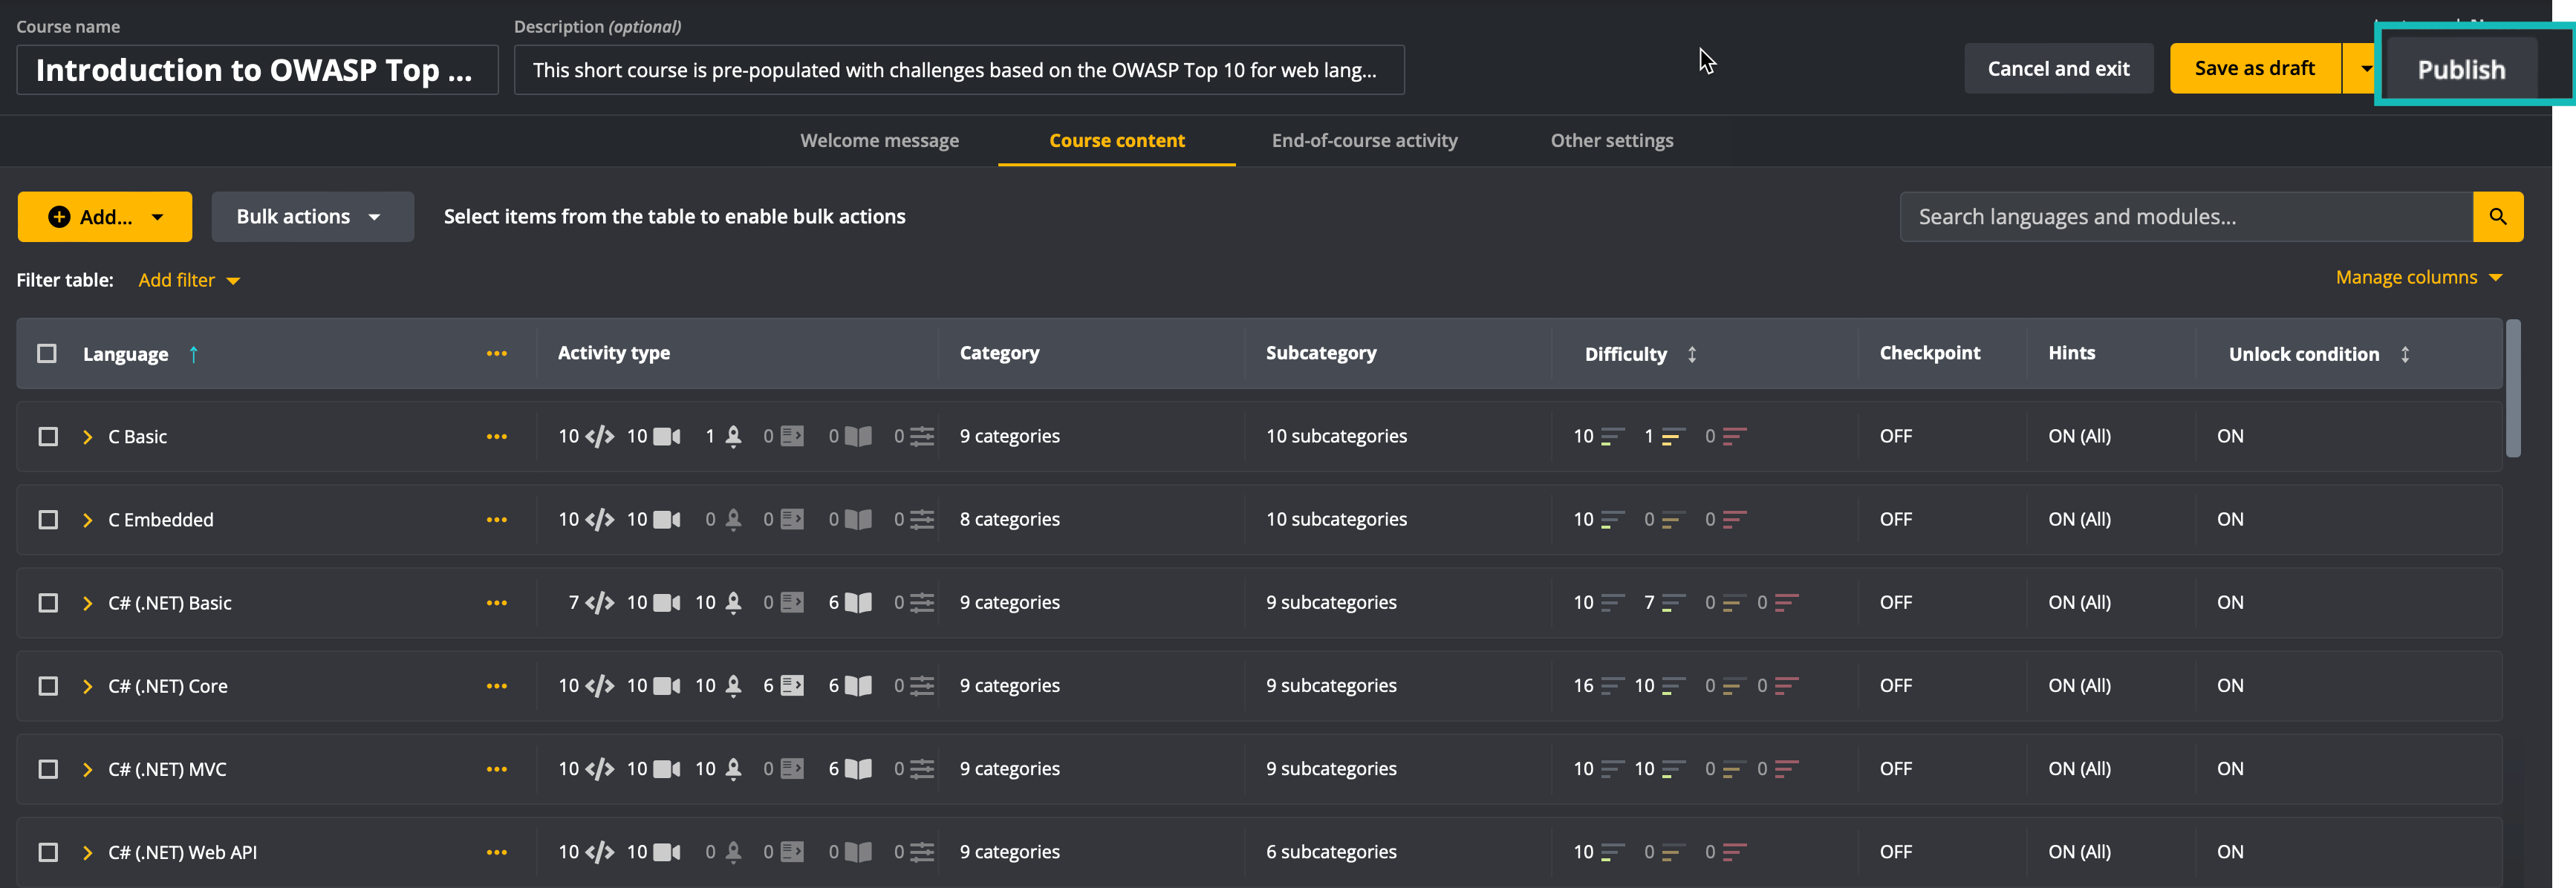Go to Other settings tab
Viewport: 2576px width, 888px height.
click(1611, 140)
